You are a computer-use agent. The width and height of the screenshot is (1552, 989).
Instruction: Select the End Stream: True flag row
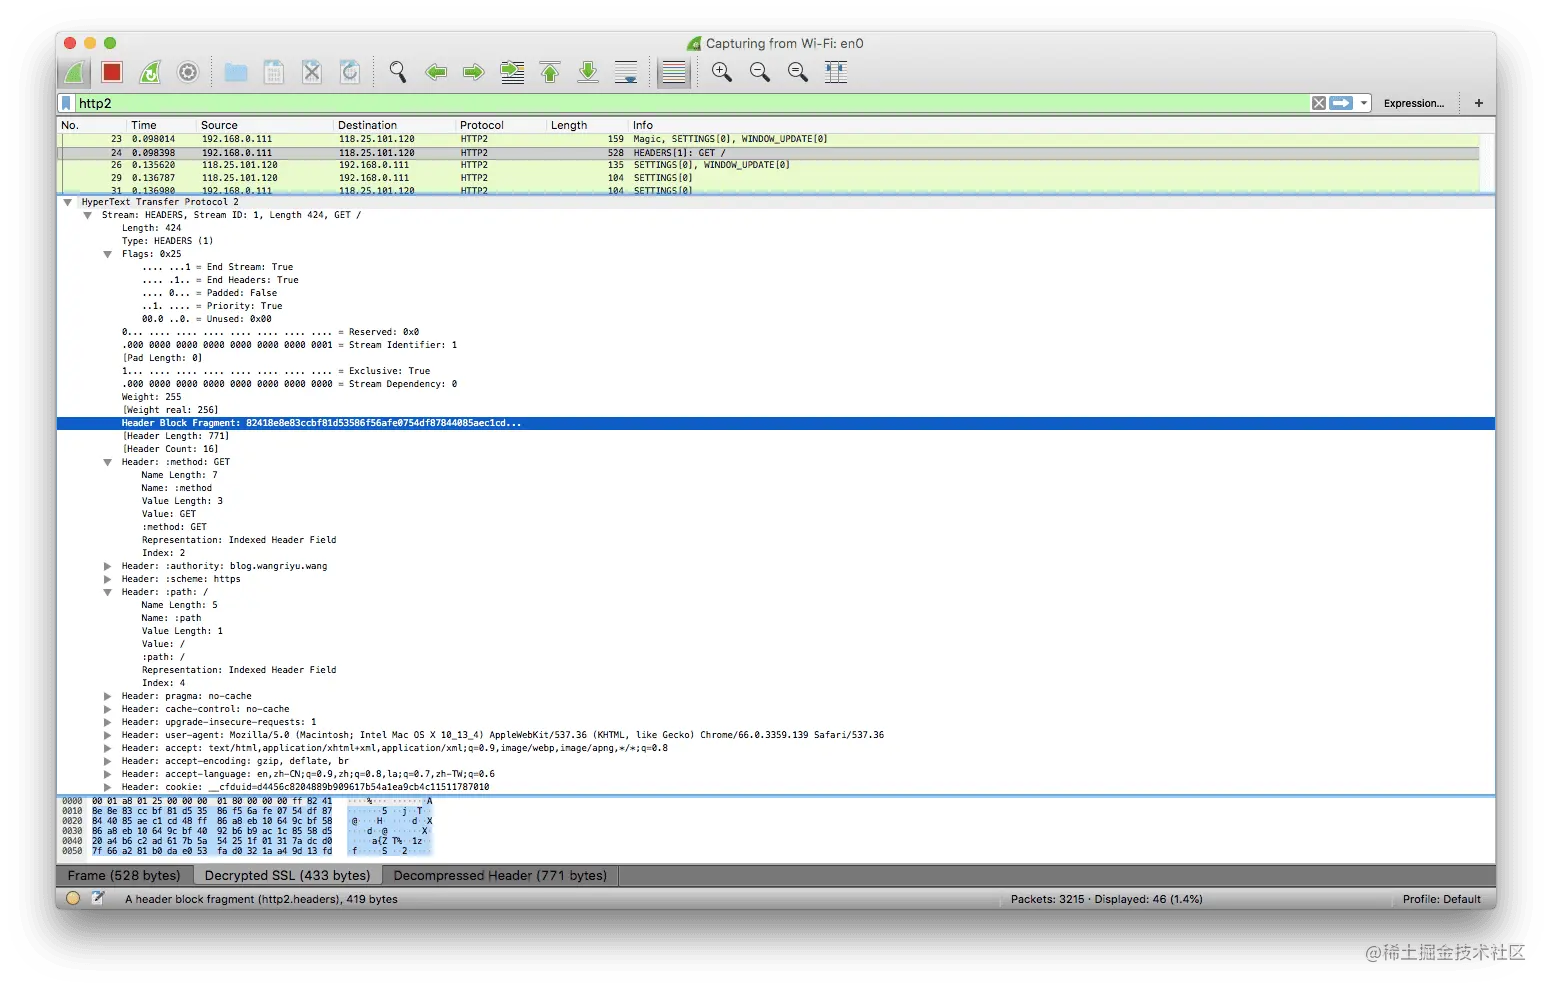[776, 267]
